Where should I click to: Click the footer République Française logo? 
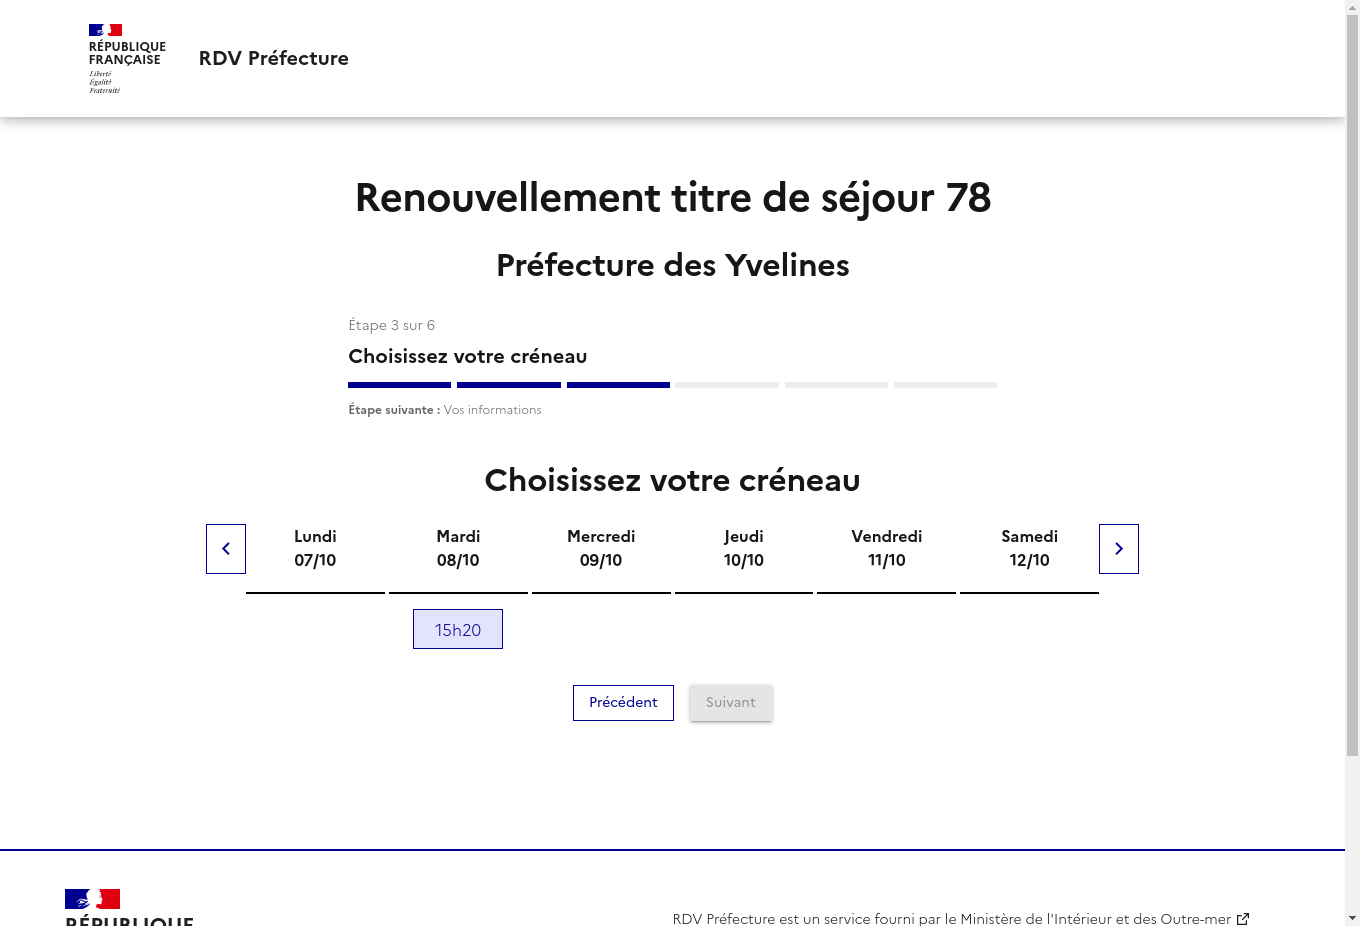click(x=129, y=907)
